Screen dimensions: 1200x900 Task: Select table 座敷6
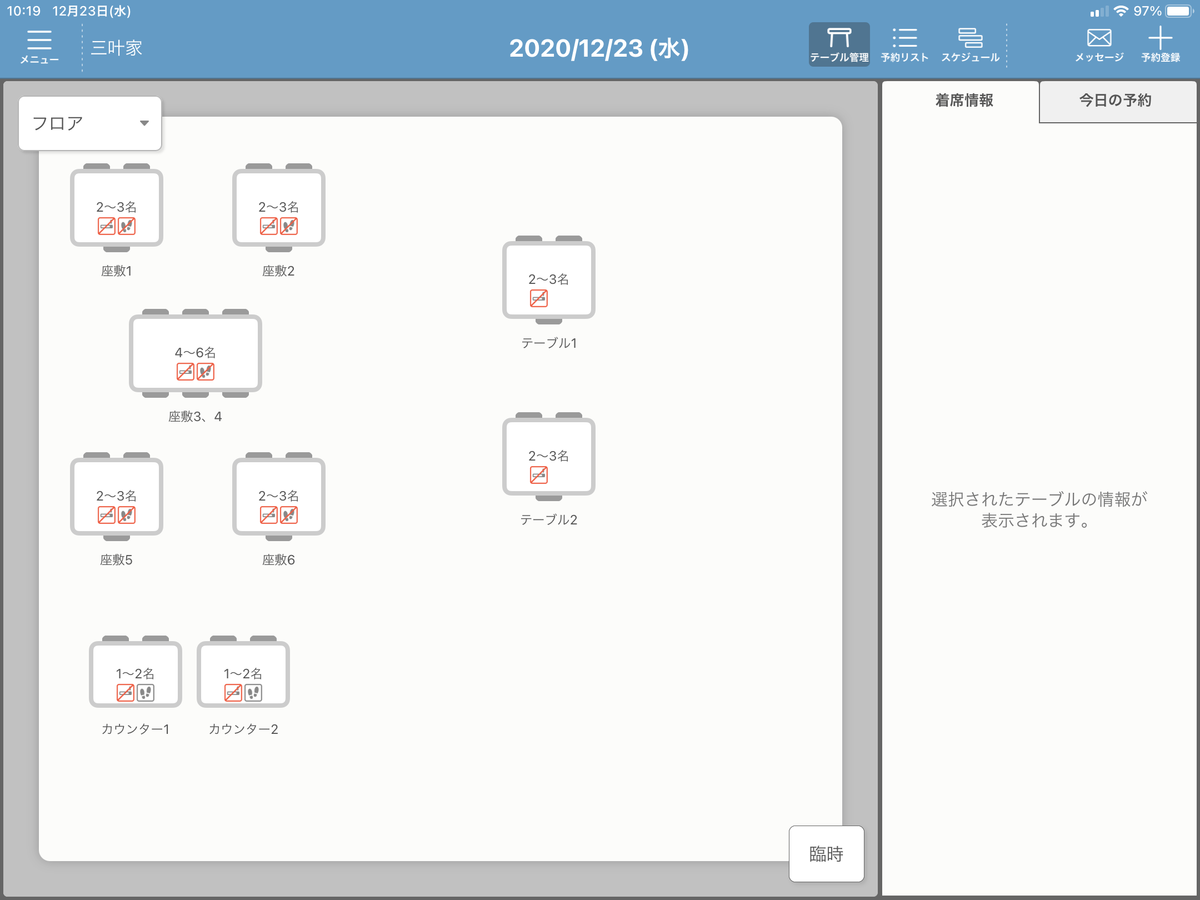[279, 497]
